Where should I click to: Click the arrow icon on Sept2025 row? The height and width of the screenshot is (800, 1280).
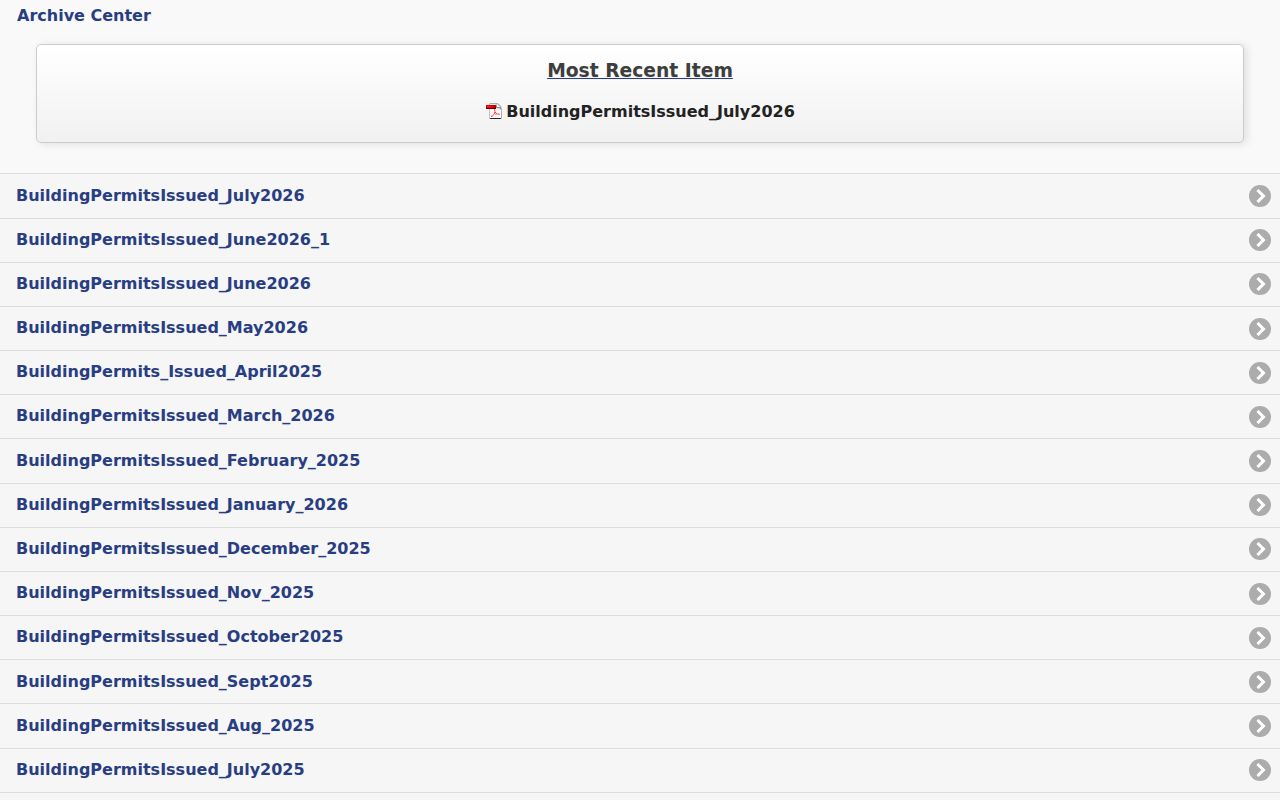tap(1260, 682)
